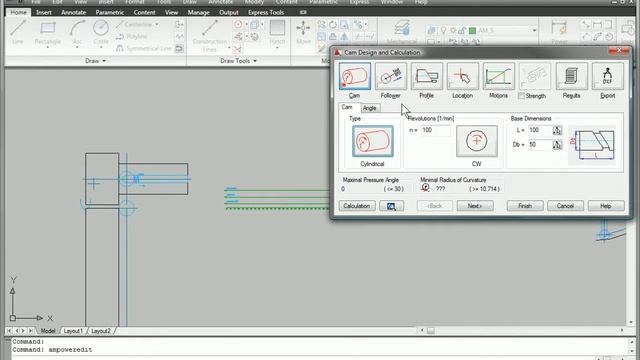Open the Express Tools ribbon tab
This screenshot has height=360, width=640.
(x=266, y=12)
